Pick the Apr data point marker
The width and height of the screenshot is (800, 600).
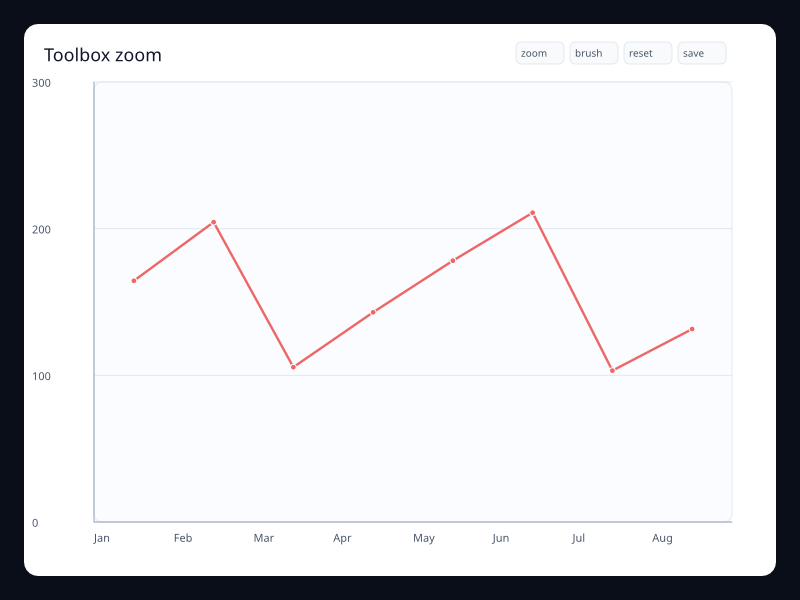[373, 312]
